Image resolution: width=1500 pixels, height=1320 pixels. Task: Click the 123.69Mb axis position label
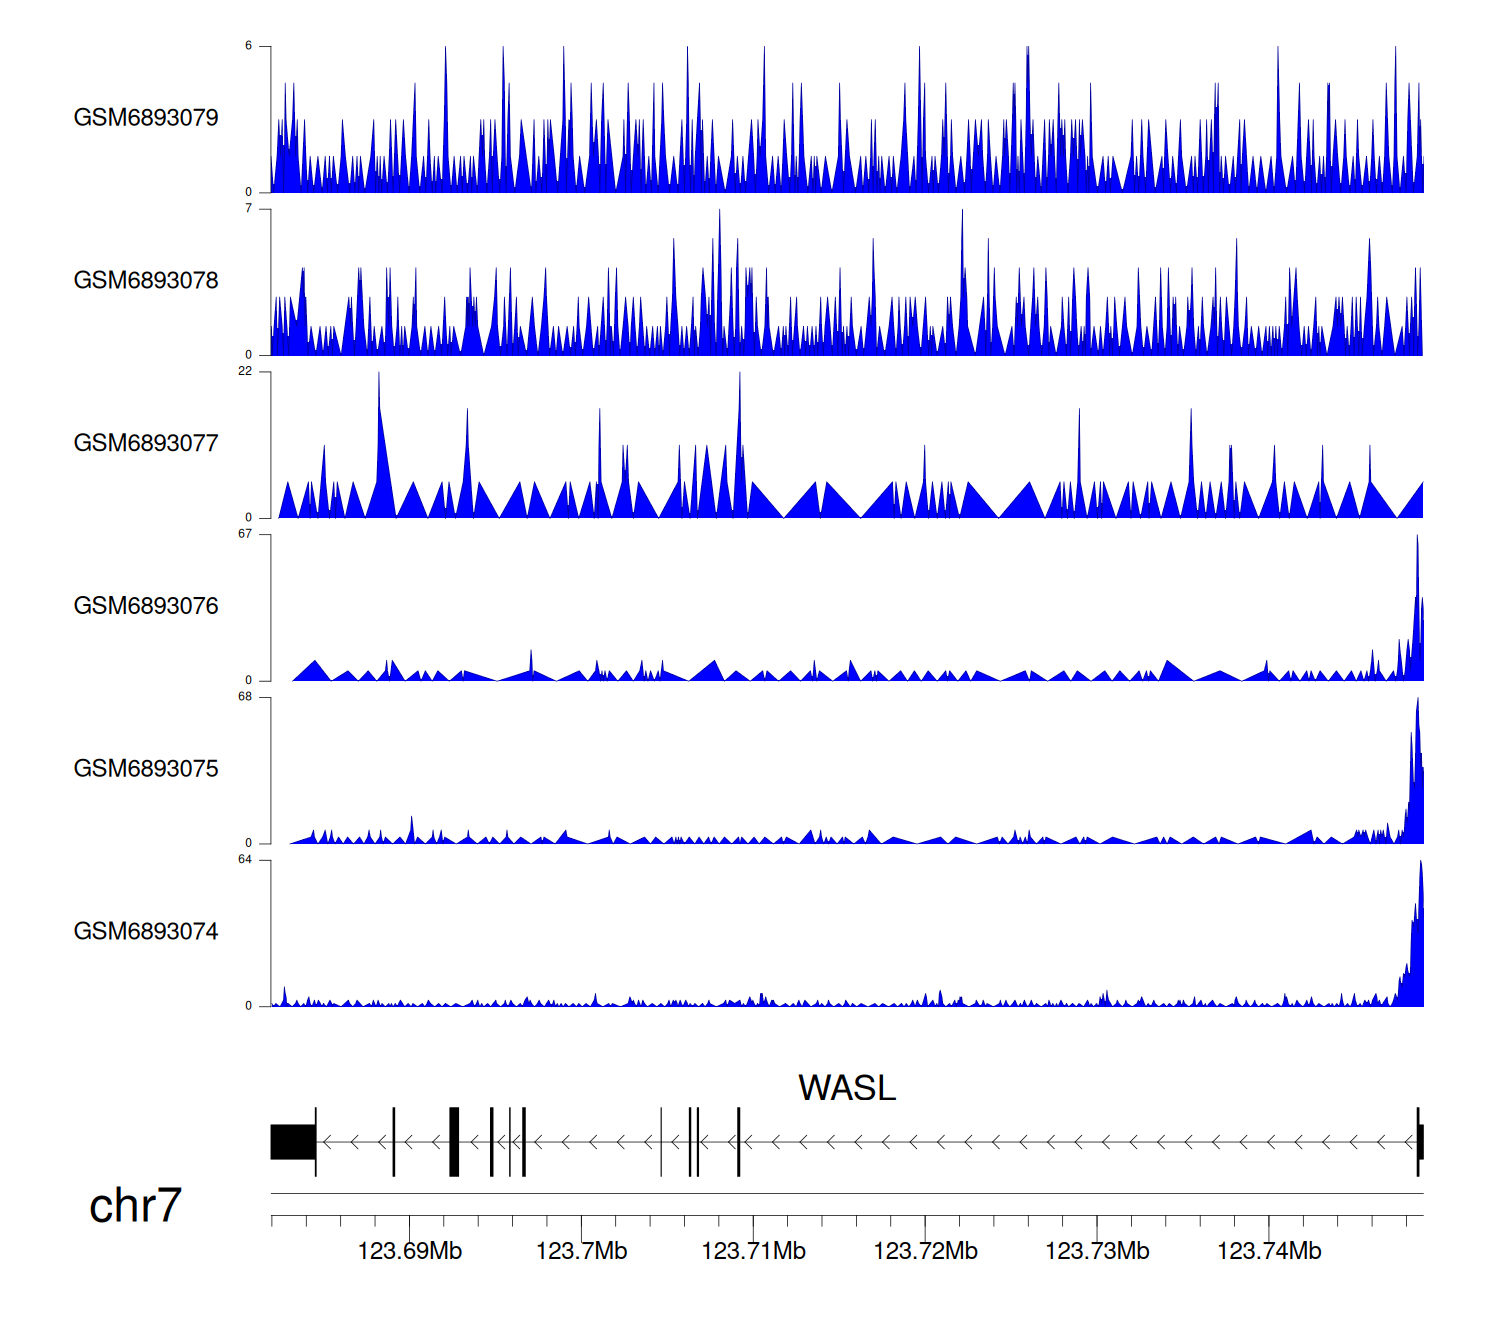point(410,1252)
